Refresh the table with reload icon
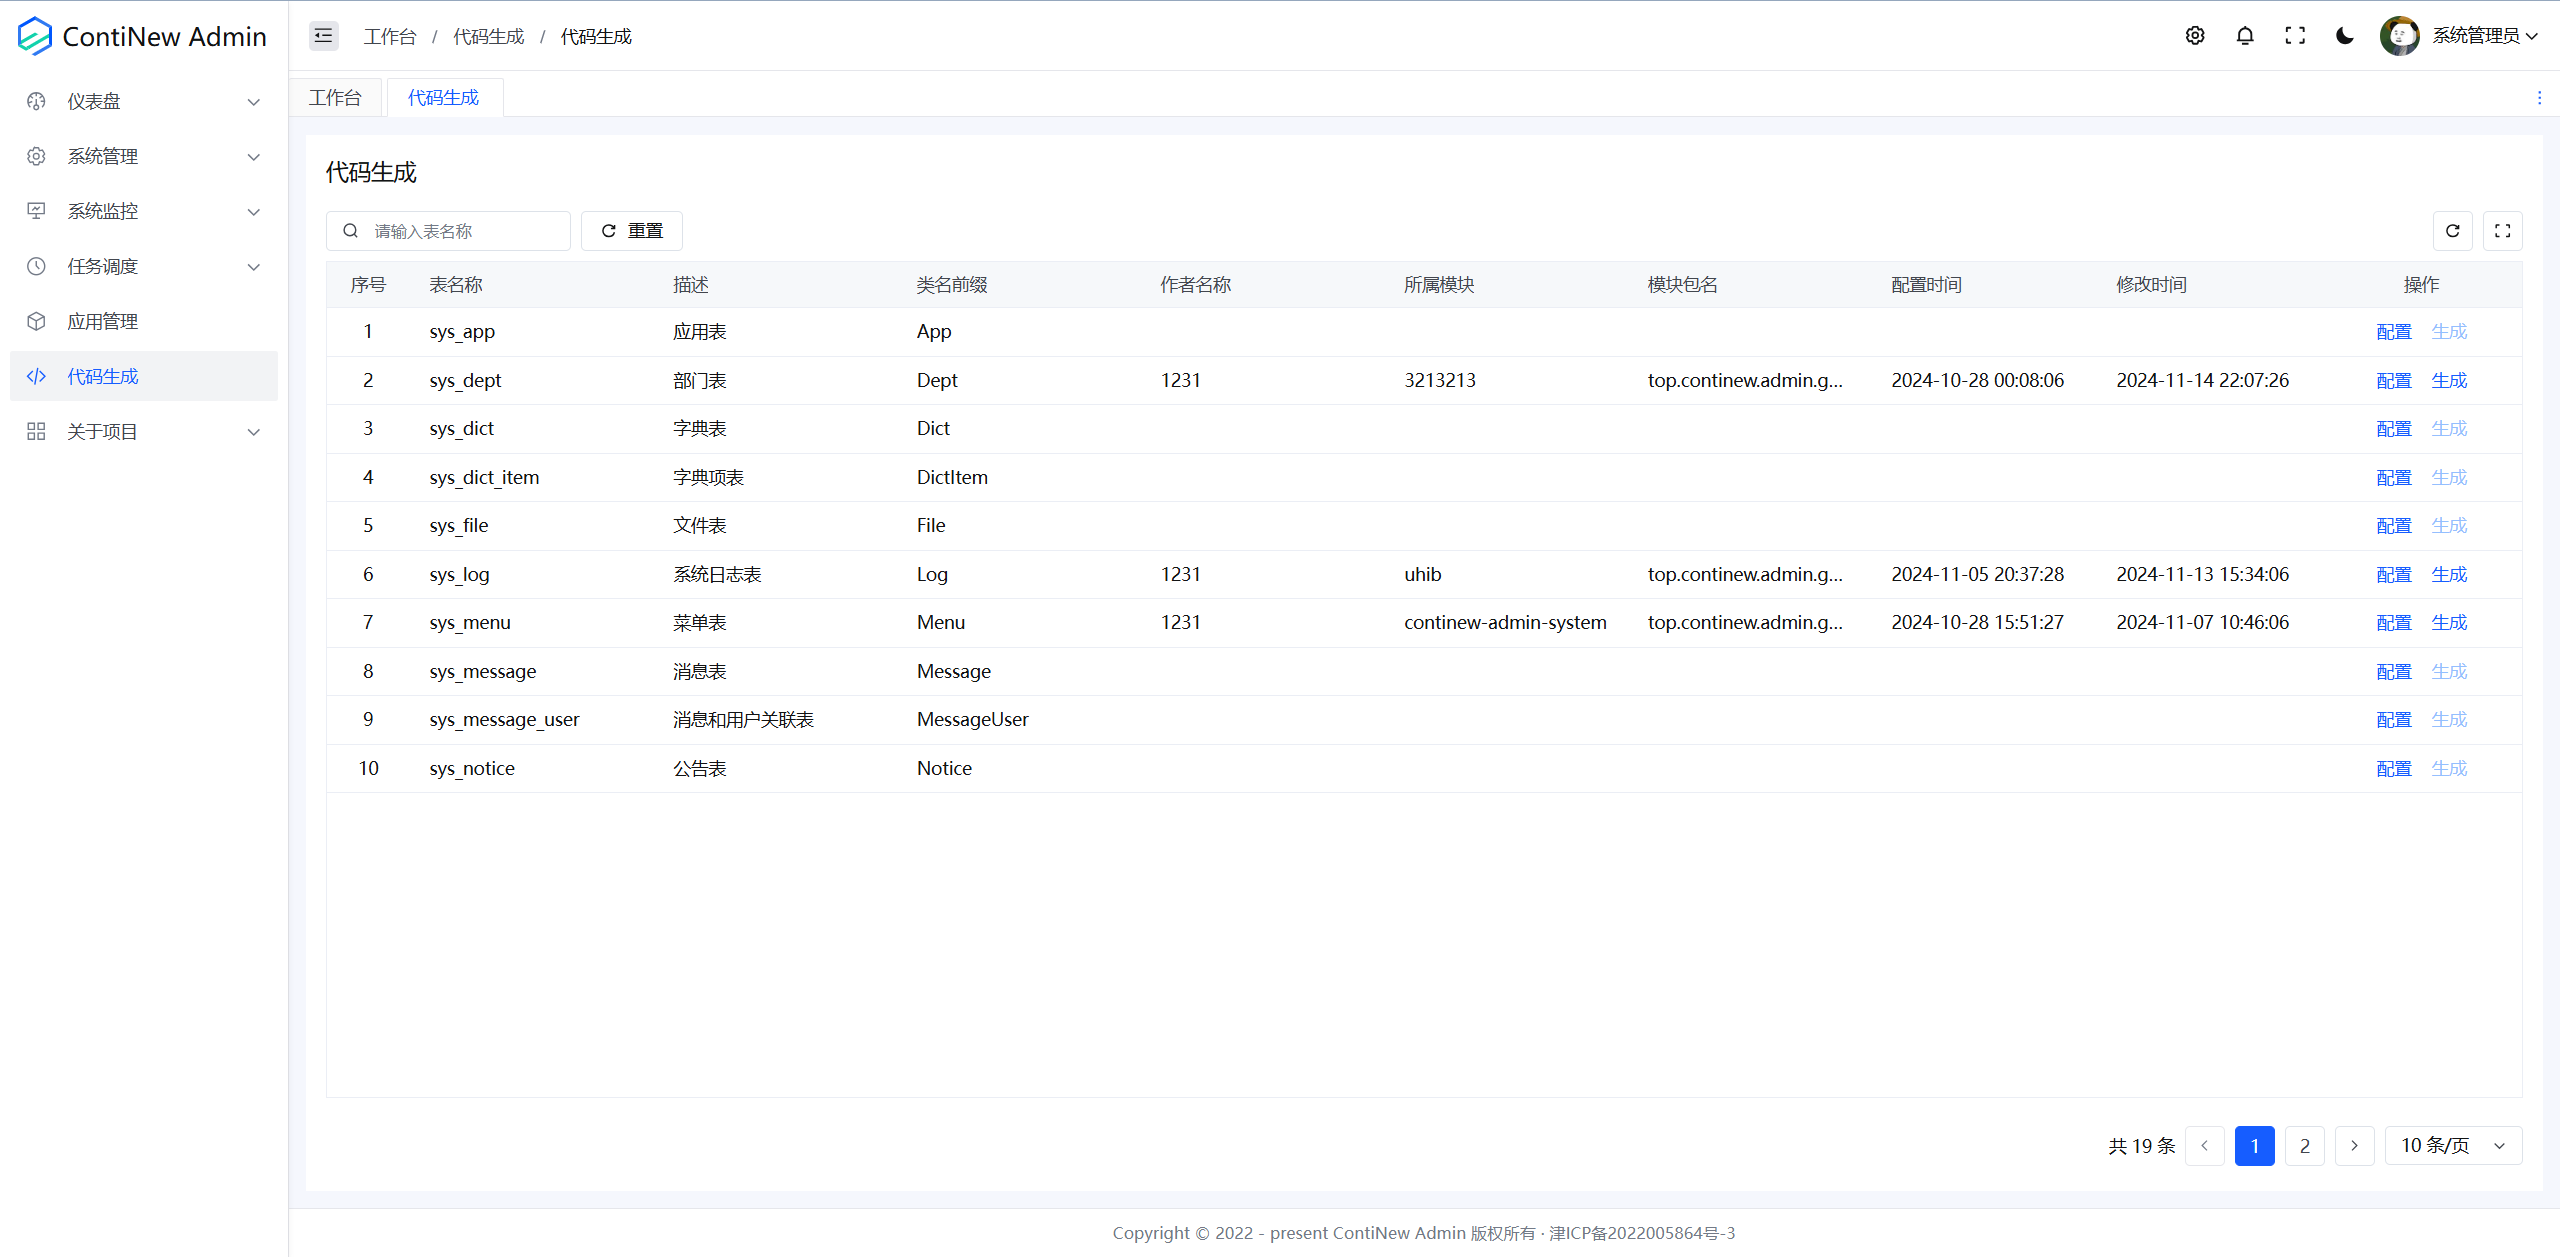2560x1257 pixels. 2452,231
